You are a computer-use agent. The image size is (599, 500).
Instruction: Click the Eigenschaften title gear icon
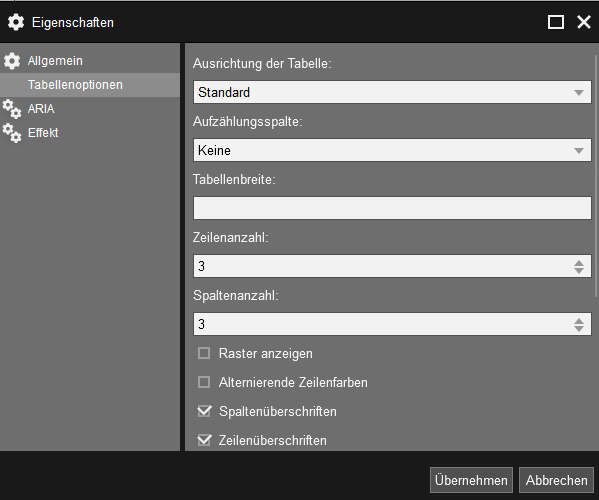pos(16,22)
